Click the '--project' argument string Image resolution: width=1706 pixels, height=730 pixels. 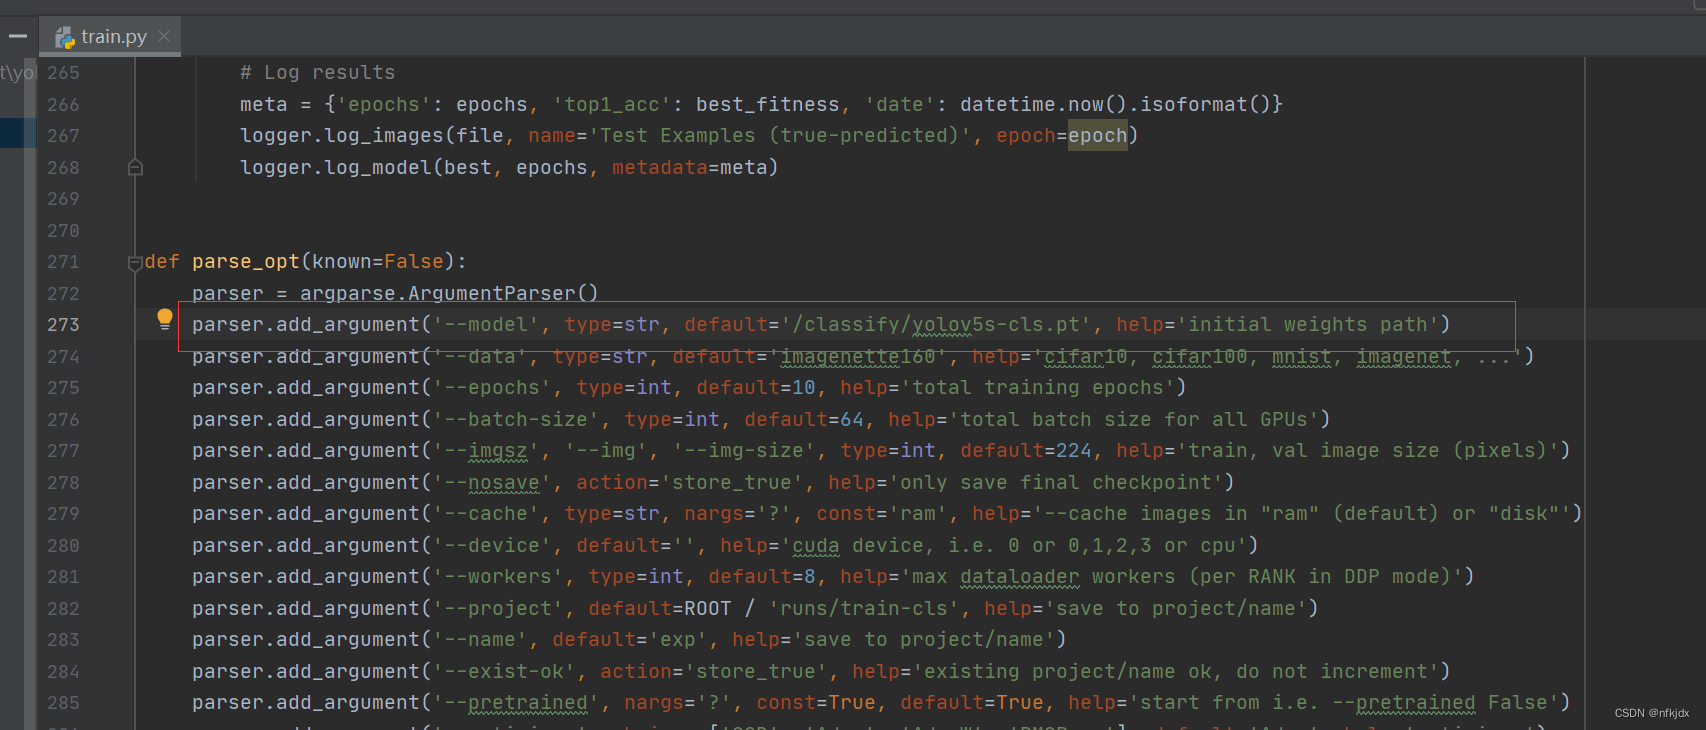point(498,609)
